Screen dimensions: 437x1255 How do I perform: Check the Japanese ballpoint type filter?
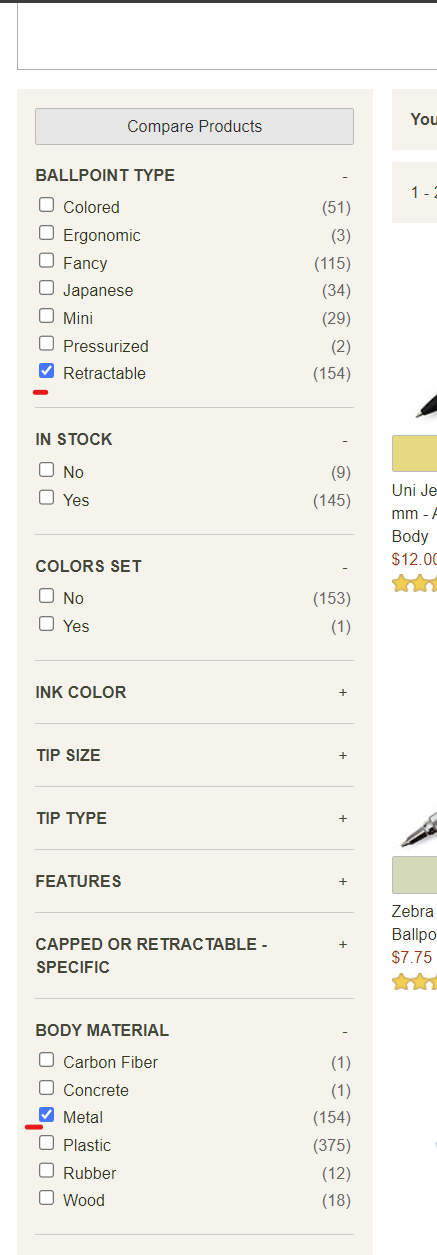click(x=46, y=288)
